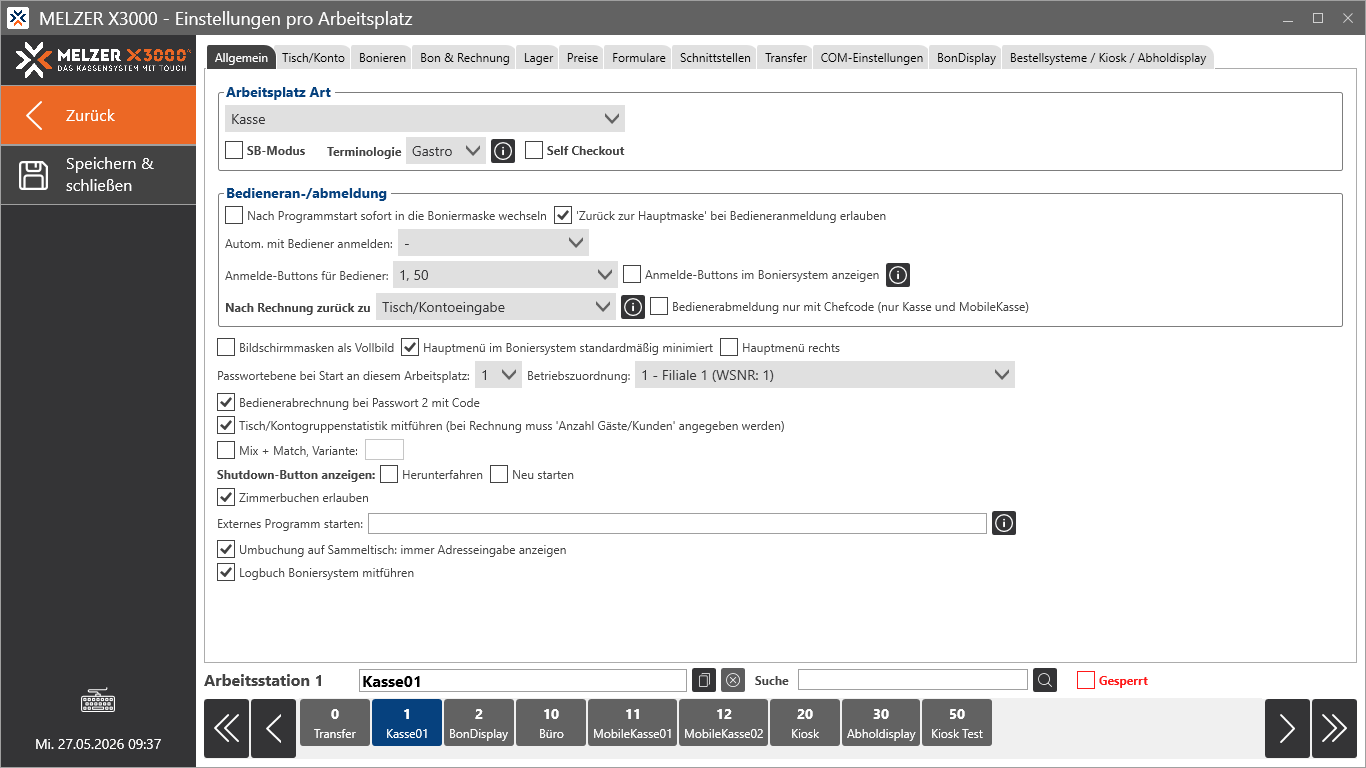1366x768 pixels.
Task: Enable Mix + Match checkbox
Action: [226, 451]
